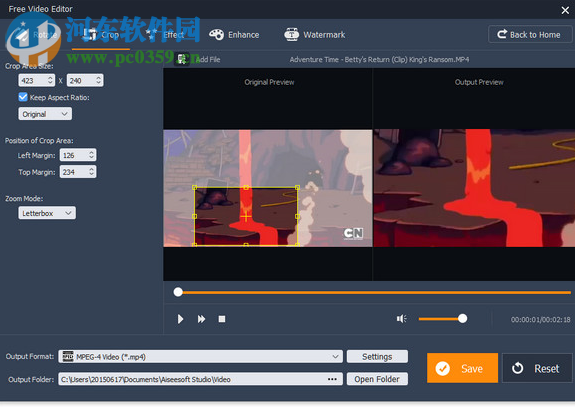The image size is (575, 407).
Task: Click the Top Margin stepper arrows
Action: click(92, 172)
